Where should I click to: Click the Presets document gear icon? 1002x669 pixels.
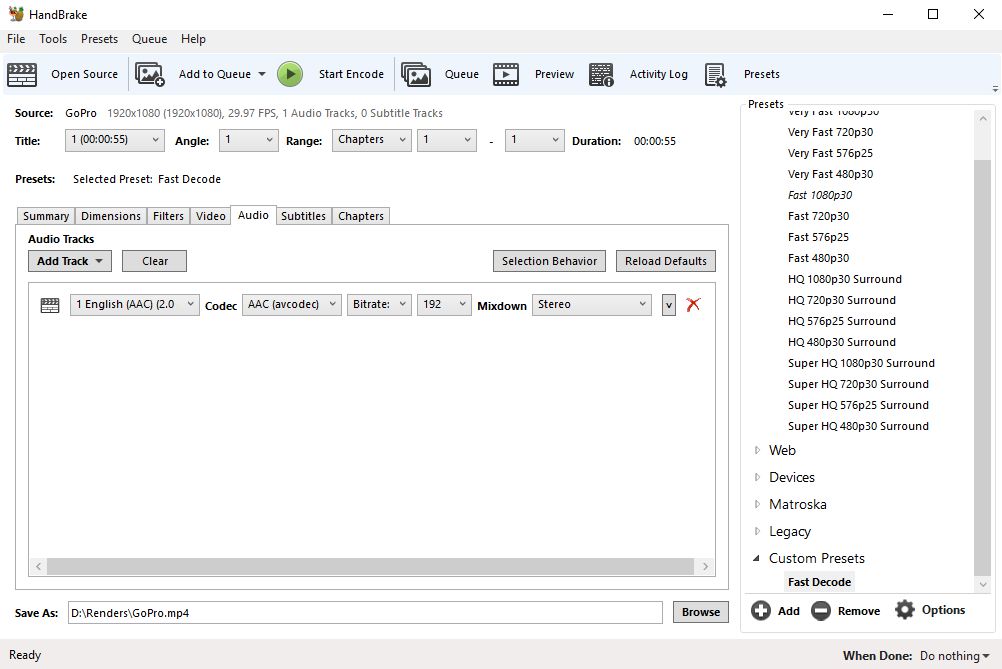tap(715, 74)
